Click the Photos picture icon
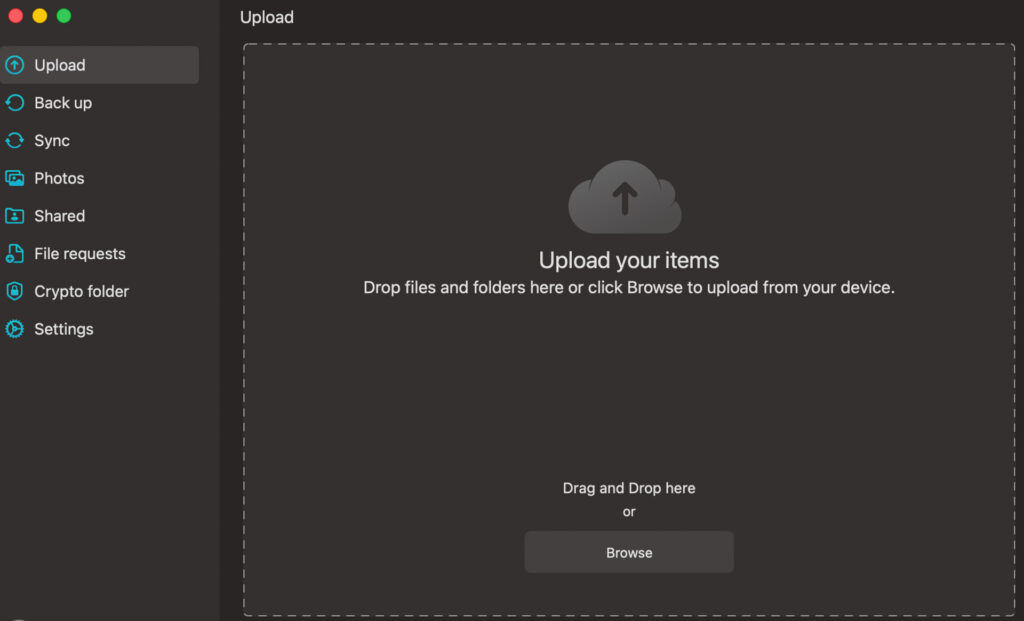The image size is (1024, 621). (17, 178)
